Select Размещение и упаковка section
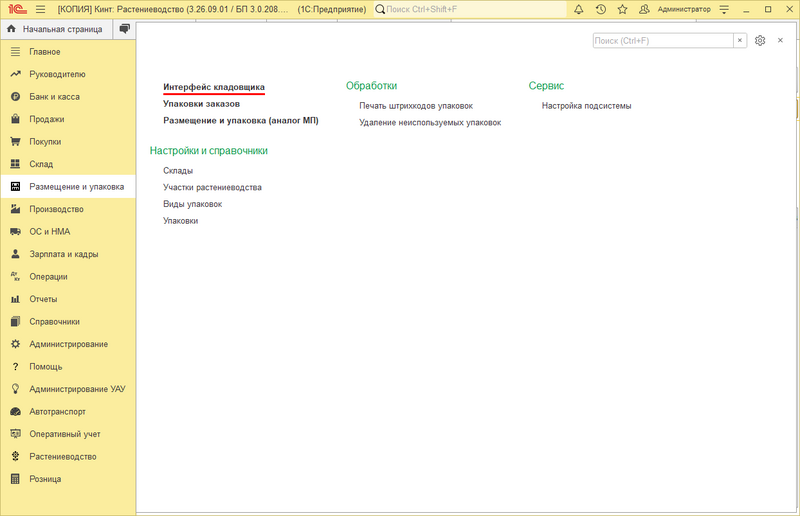800x516 pixels. coord(68,186)
